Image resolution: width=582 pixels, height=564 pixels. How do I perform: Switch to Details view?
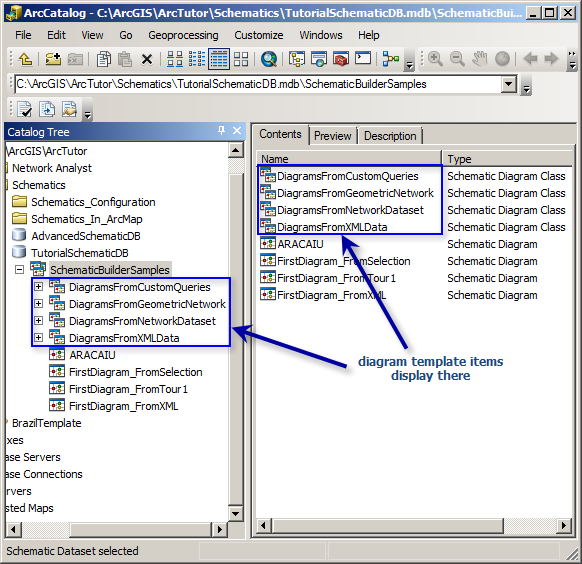coord(219,59)
